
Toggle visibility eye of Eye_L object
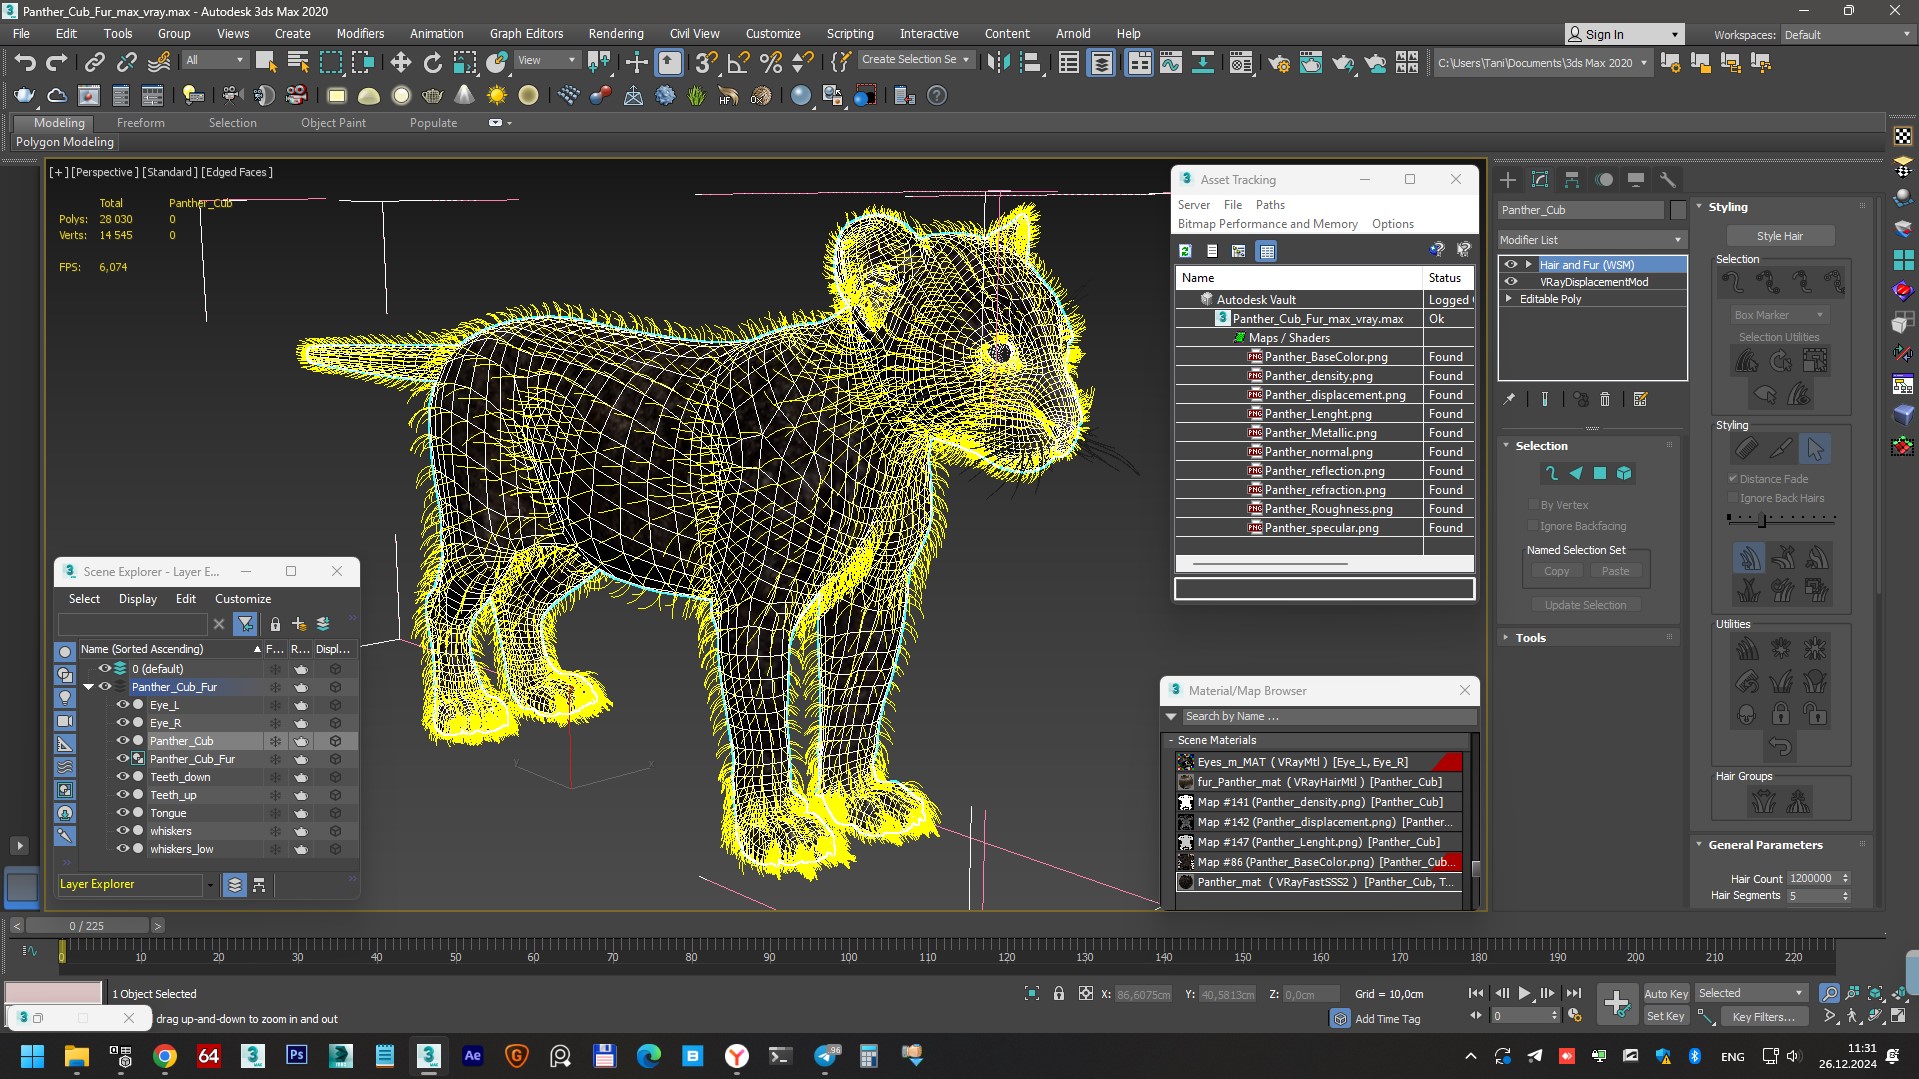pos(123,705)
